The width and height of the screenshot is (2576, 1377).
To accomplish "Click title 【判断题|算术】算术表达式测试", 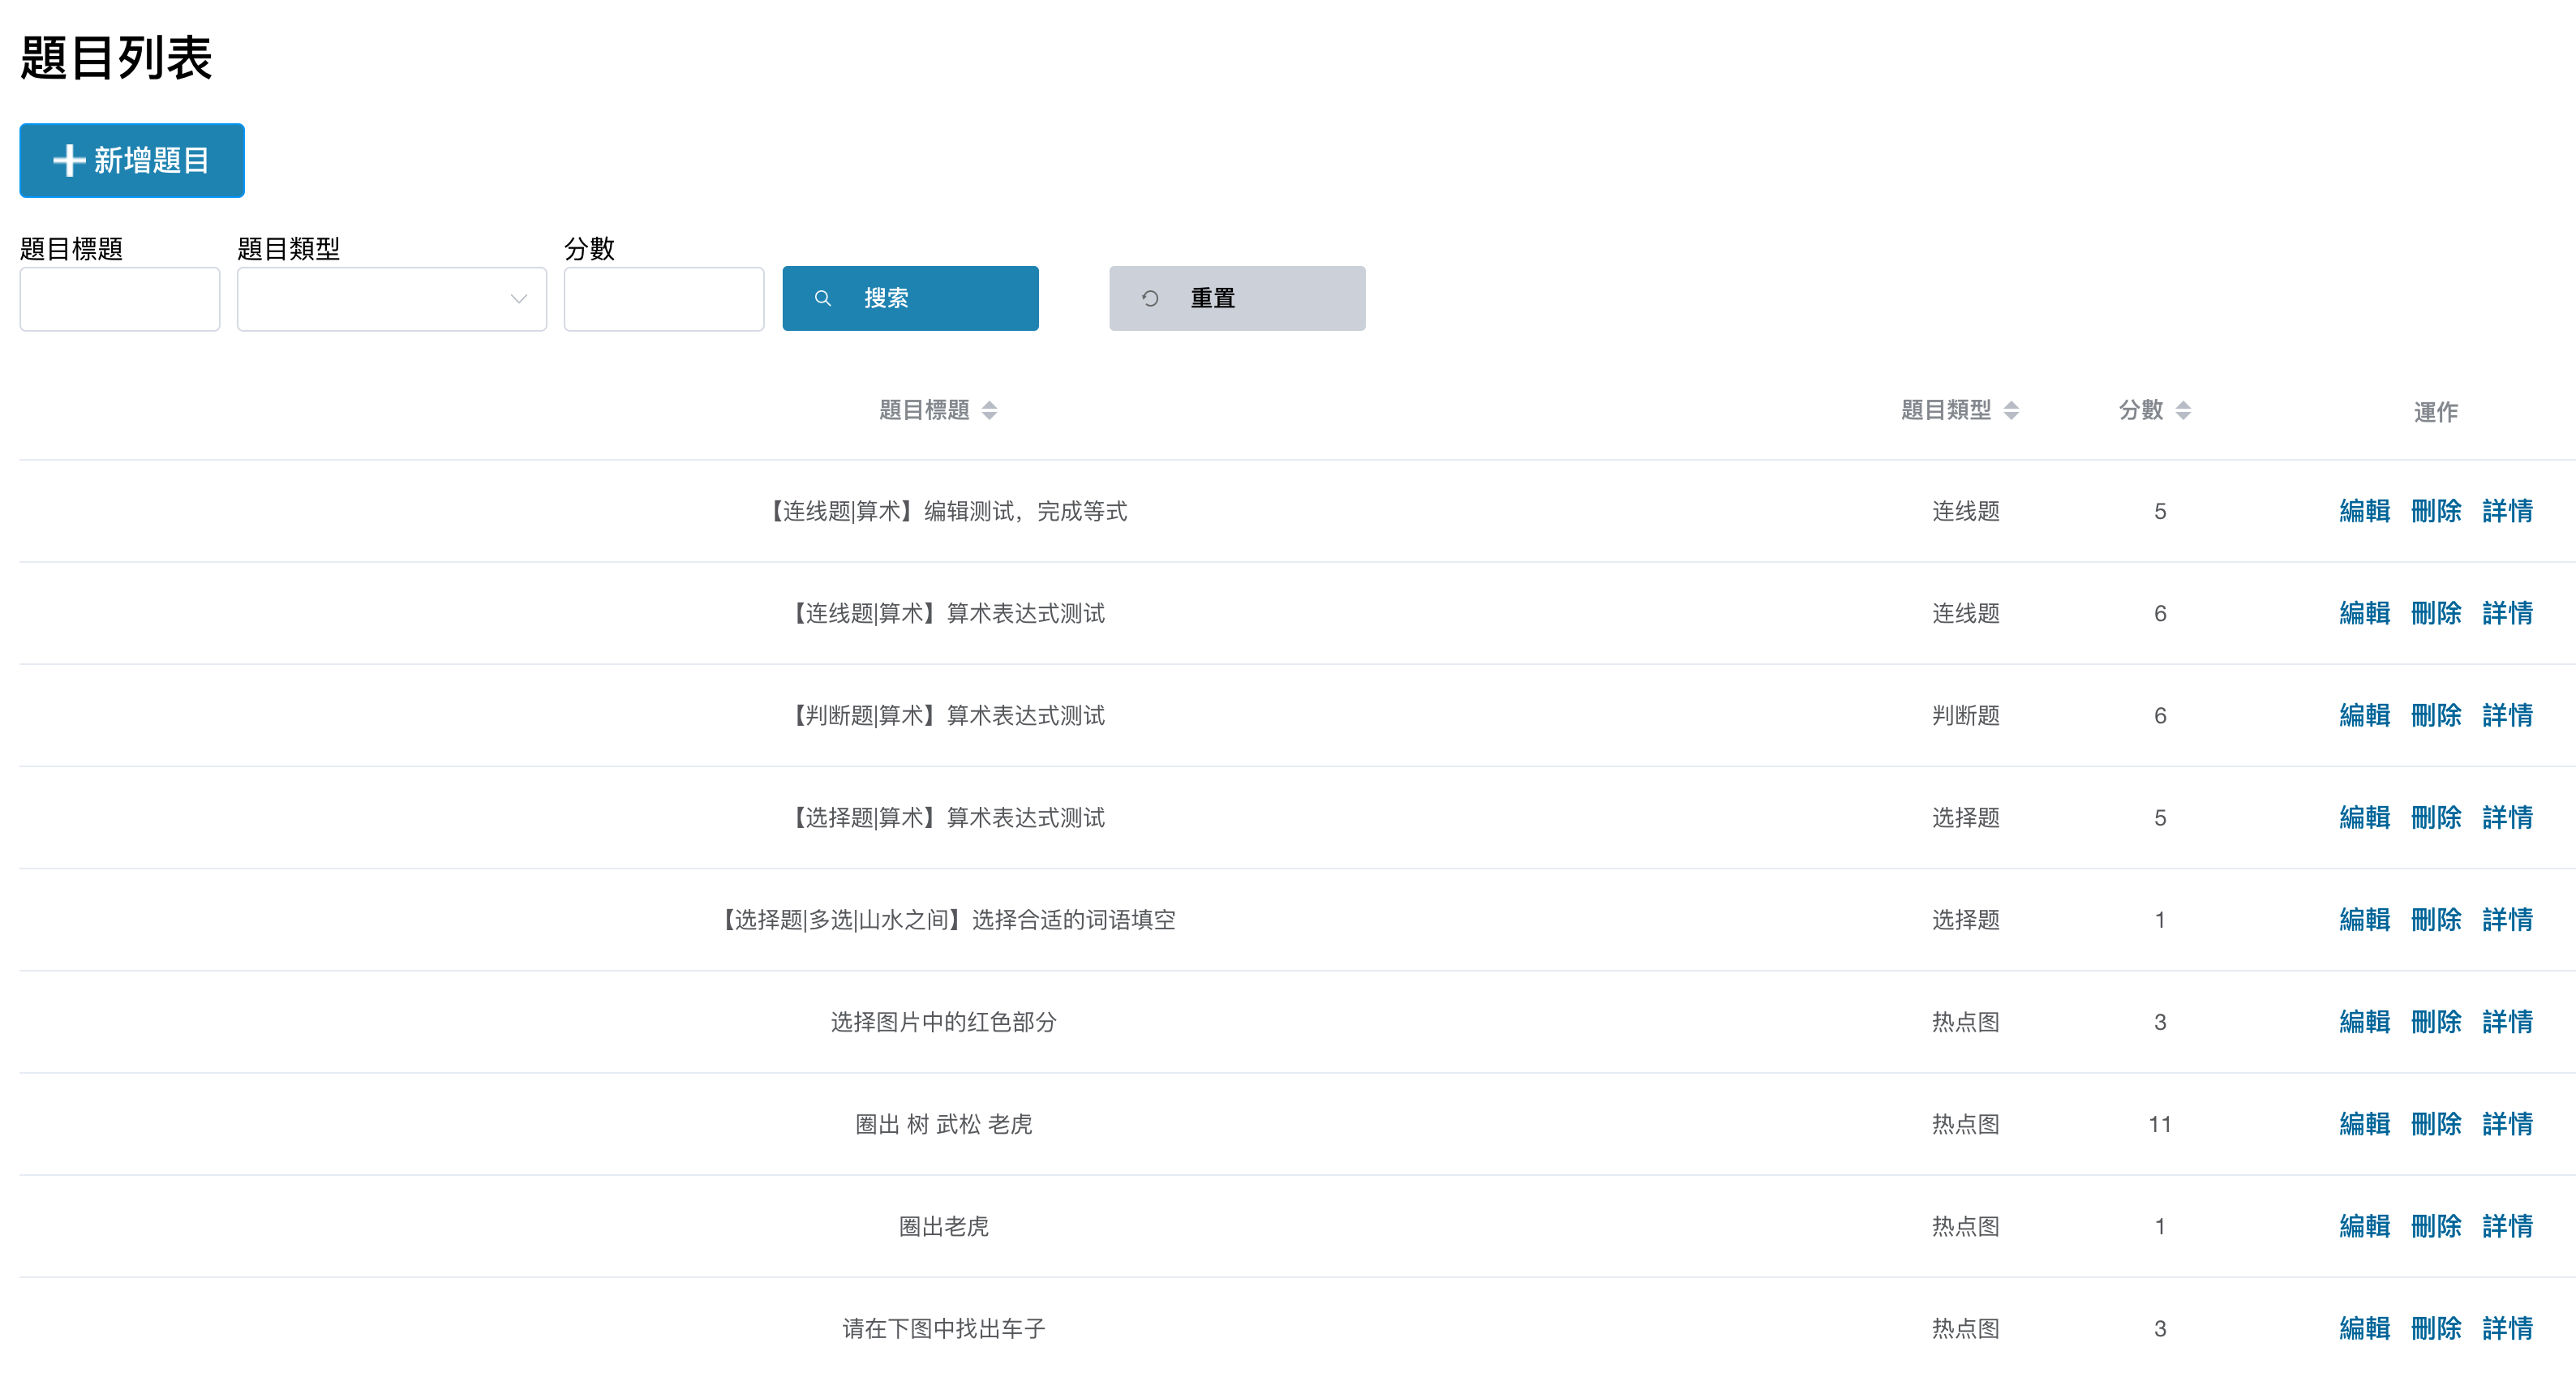I will (x=944, y=715).
